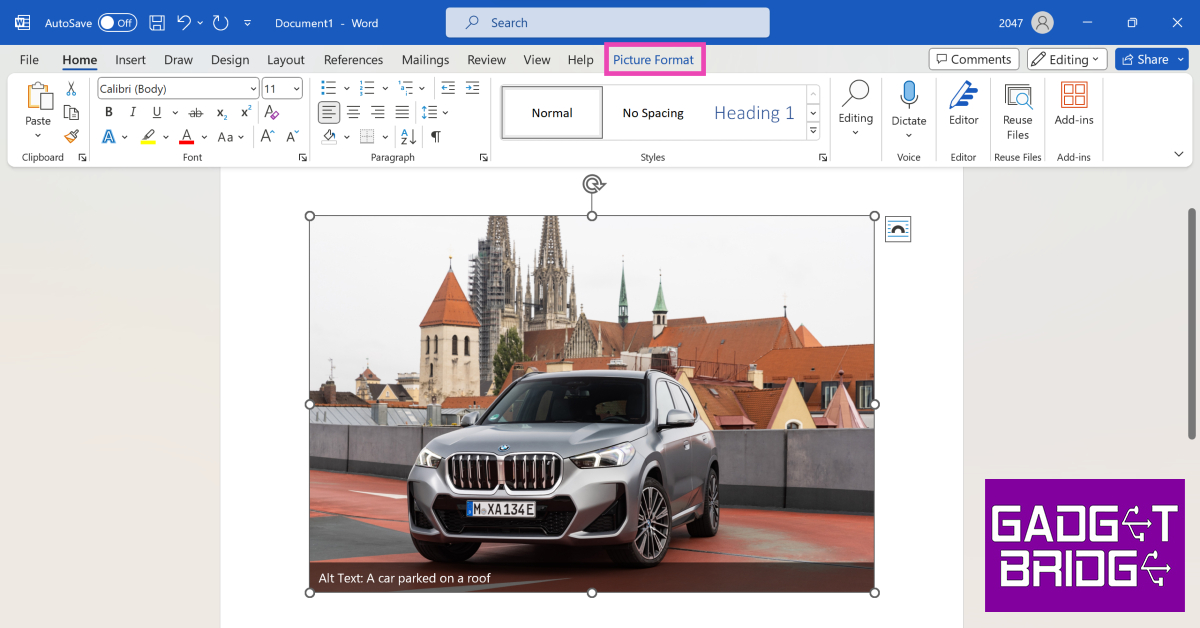
Task: Switch to the Insert tab
Action: pyautogui.click(x=130, y=60)
